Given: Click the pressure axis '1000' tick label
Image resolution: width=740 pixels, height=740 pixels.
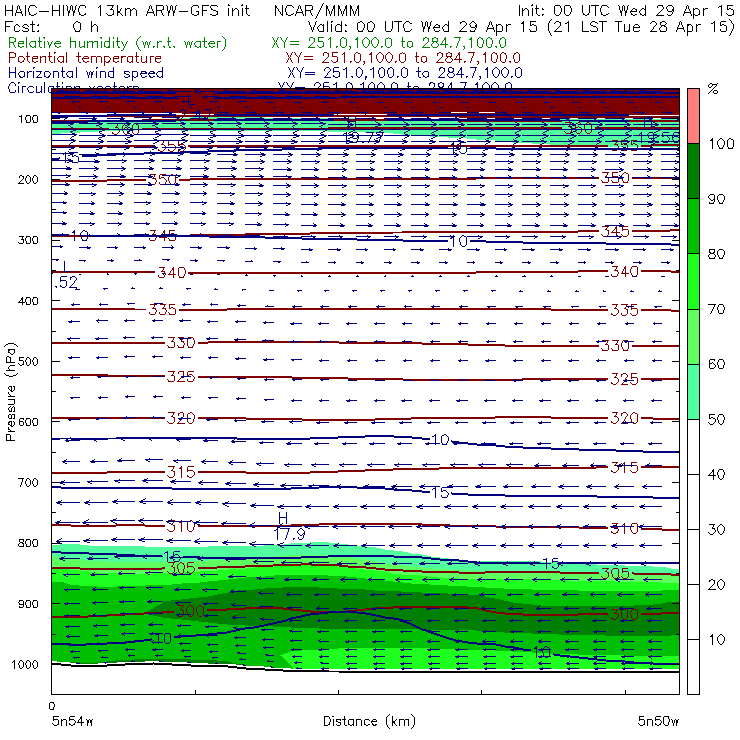Looking at the screenshot, I should (25, 664).
